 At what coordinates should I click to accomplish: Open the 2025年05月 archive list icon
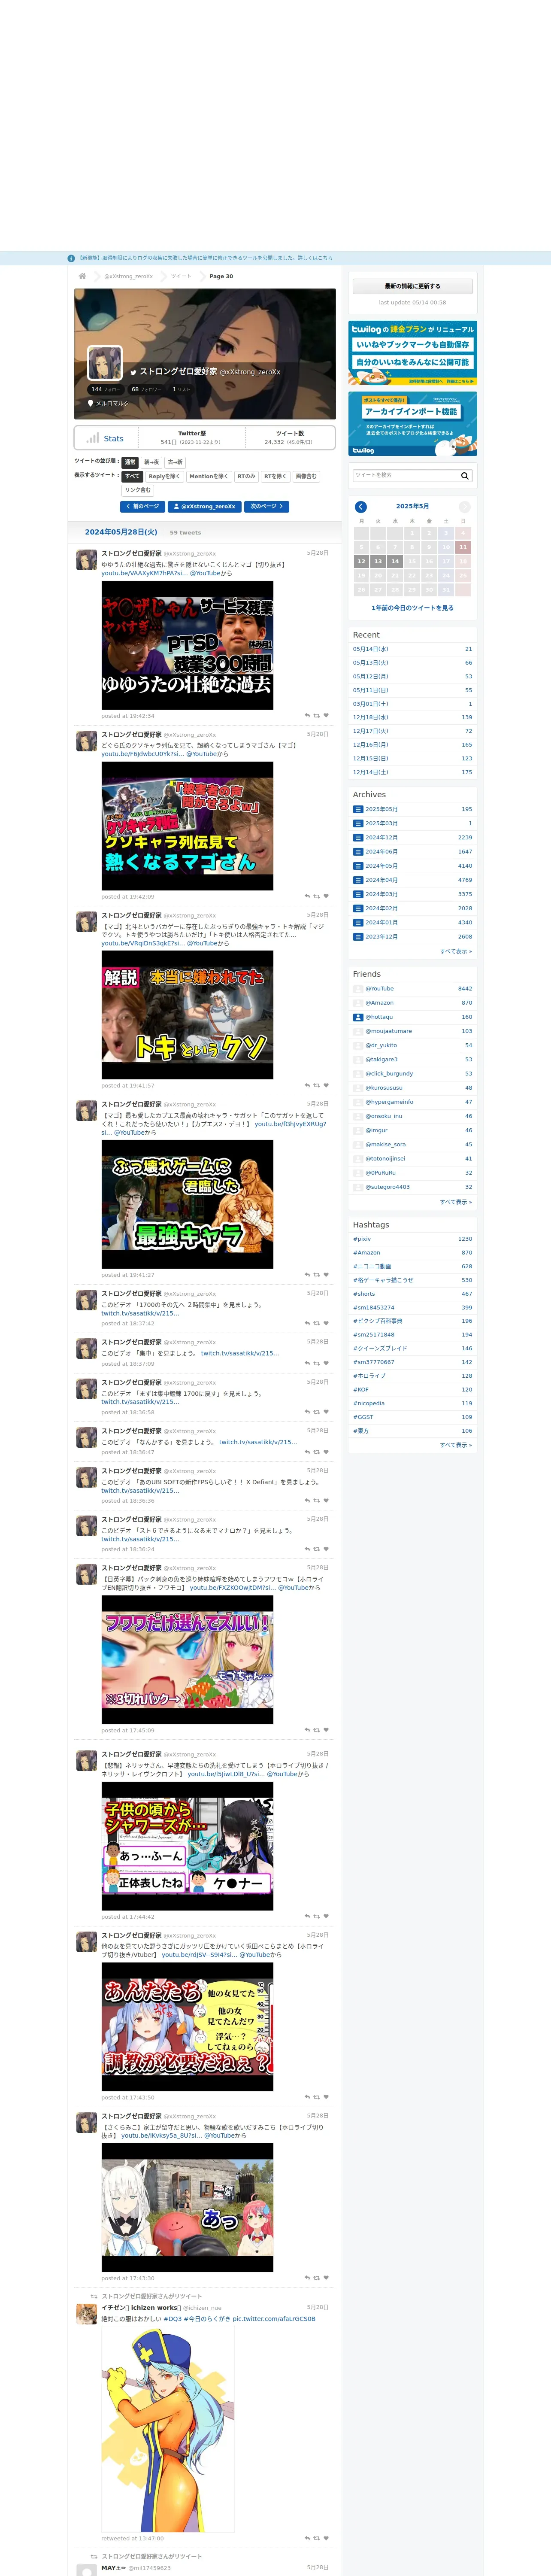(358, 809)
